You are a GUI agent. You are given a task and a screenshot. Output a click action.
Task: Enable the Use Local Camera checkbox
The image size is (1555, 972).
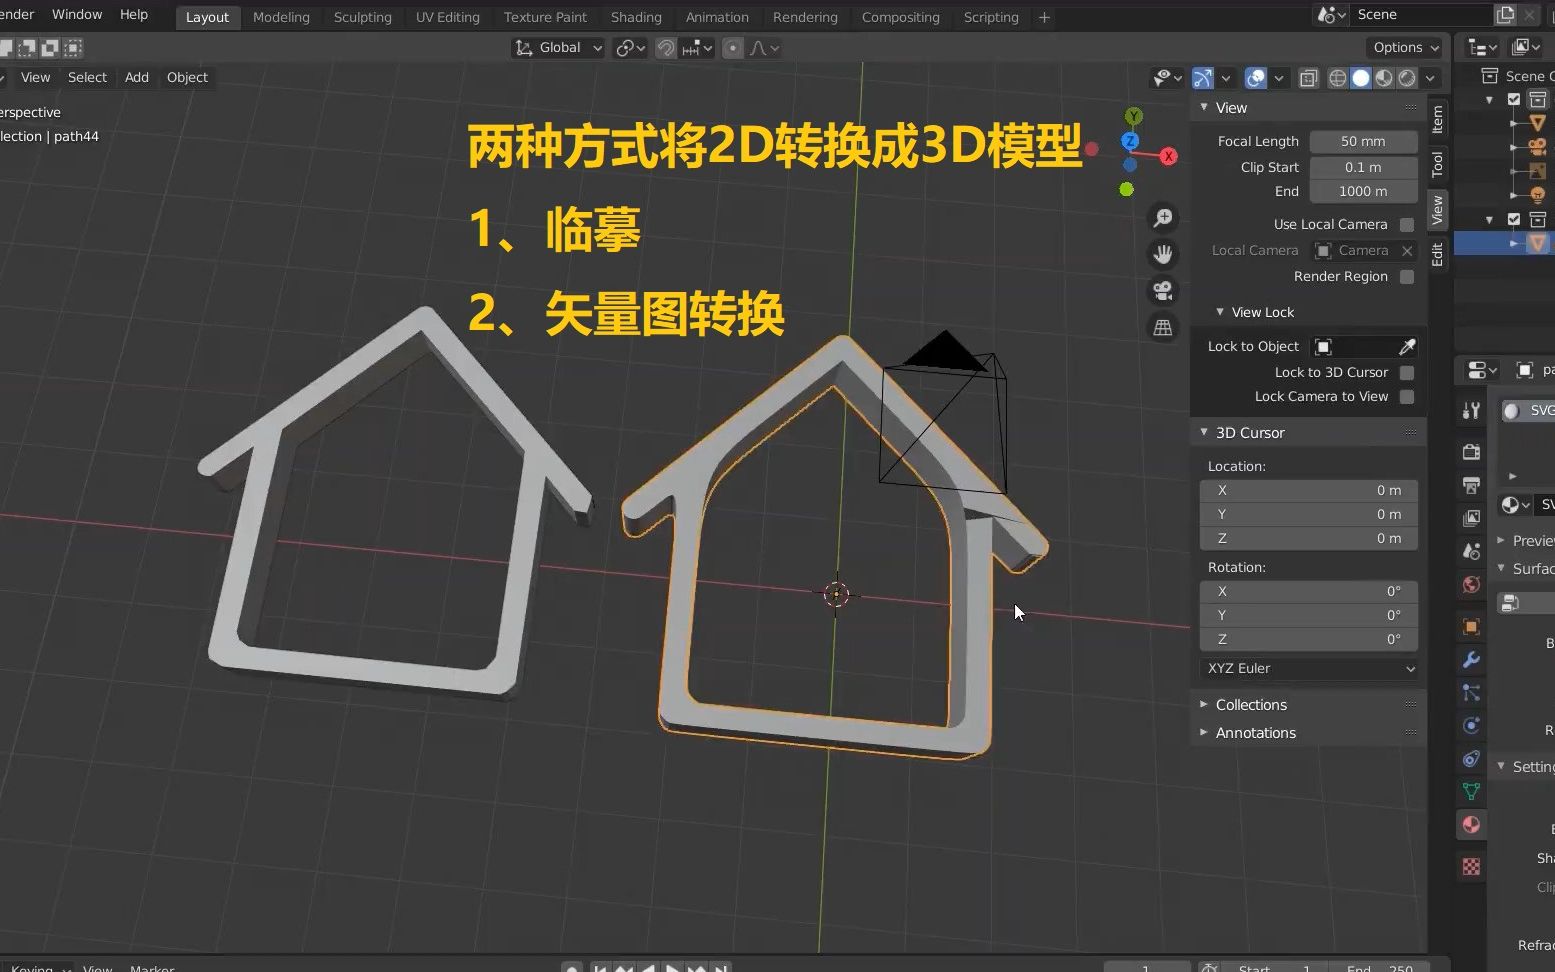coord(1406,224)
